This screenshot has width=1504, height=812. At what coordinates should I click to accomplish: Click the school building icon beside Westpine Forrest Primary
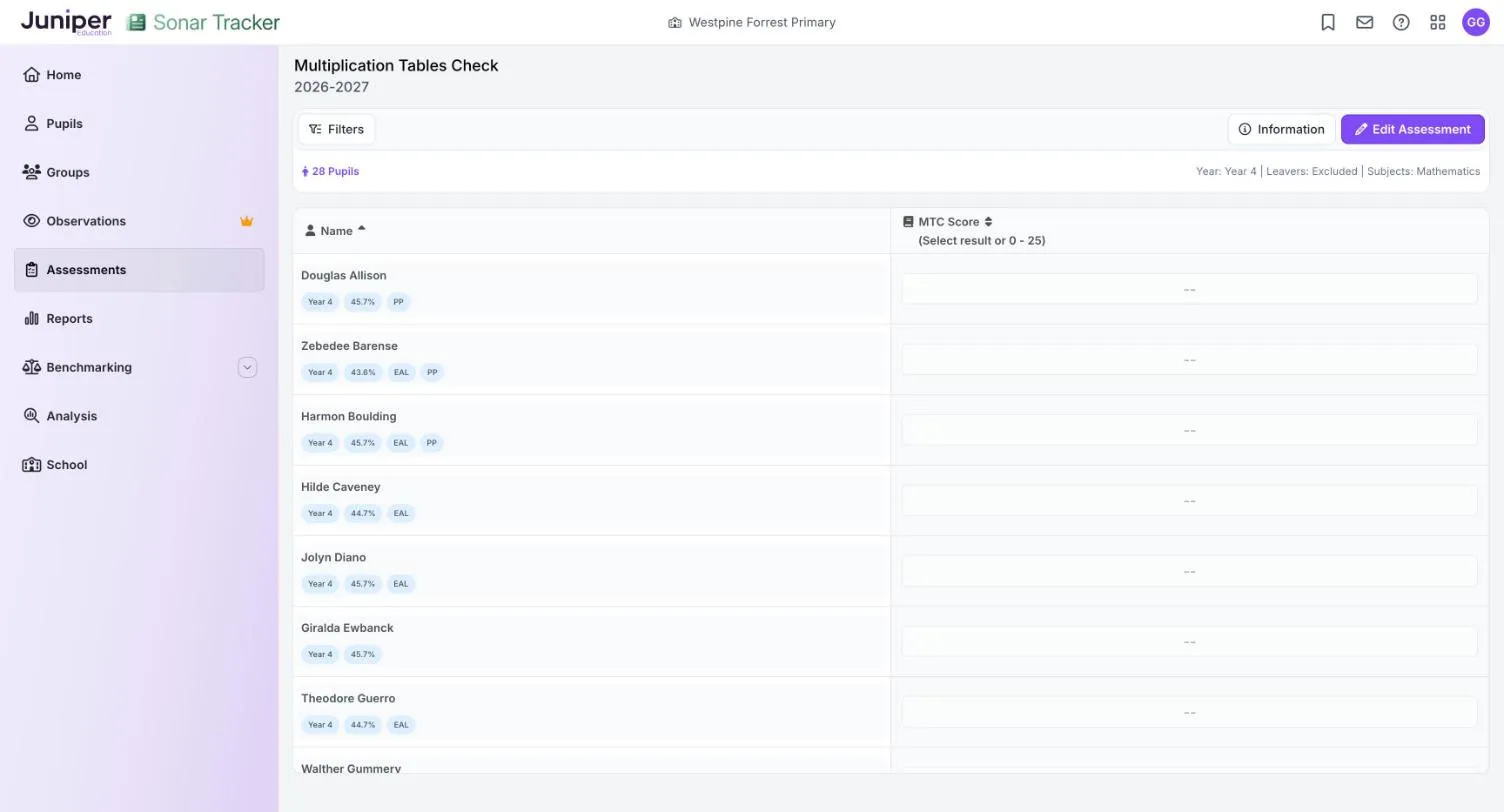tap(675, 22)
